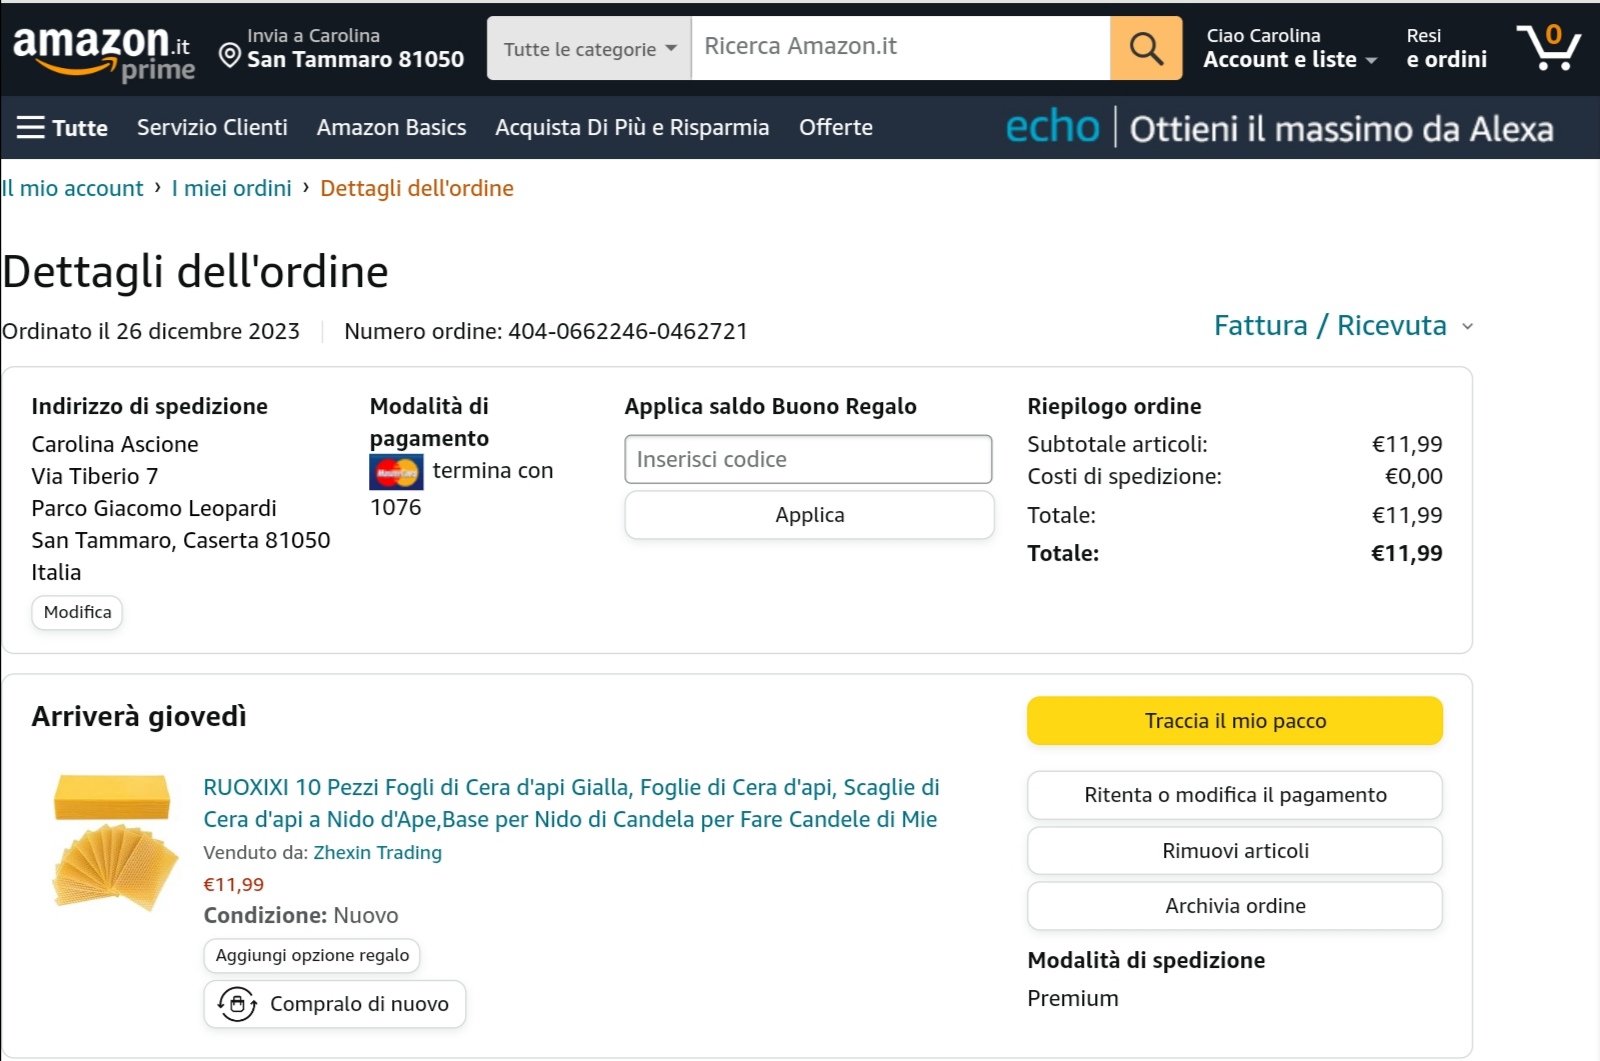Open the shopping cart icon
Viewport: 1600px width, 1061px height.
coord(1547,48)
